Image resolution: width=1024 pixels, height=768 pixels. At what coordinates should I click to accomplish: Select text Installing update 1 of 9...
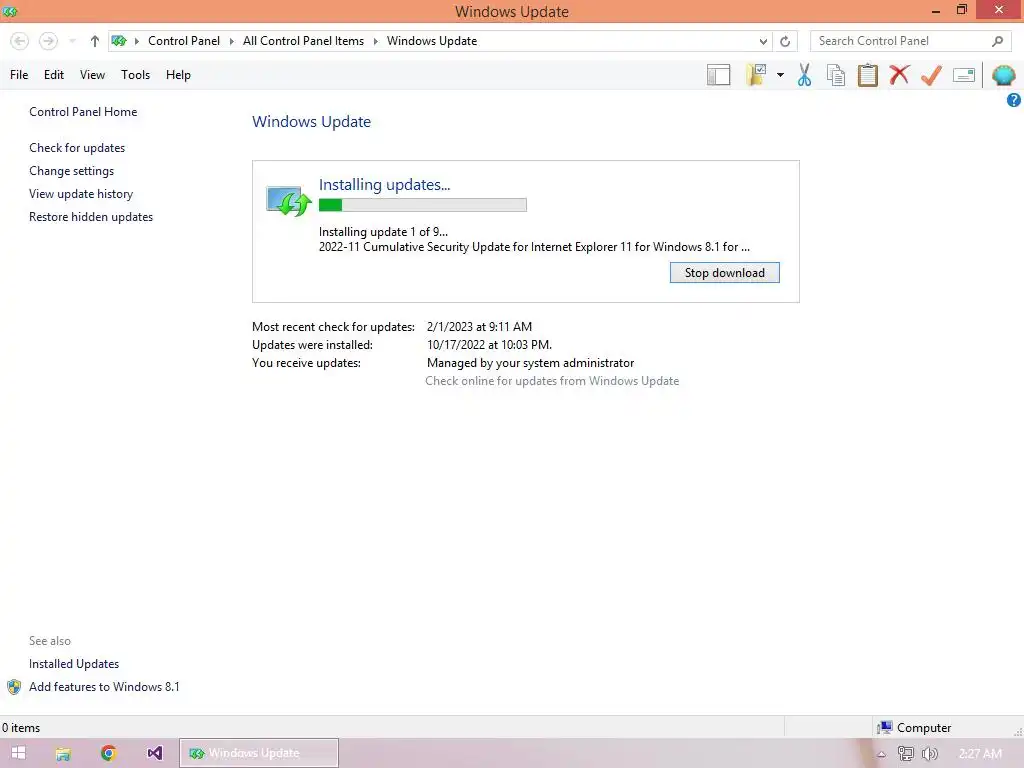[383, 232]
